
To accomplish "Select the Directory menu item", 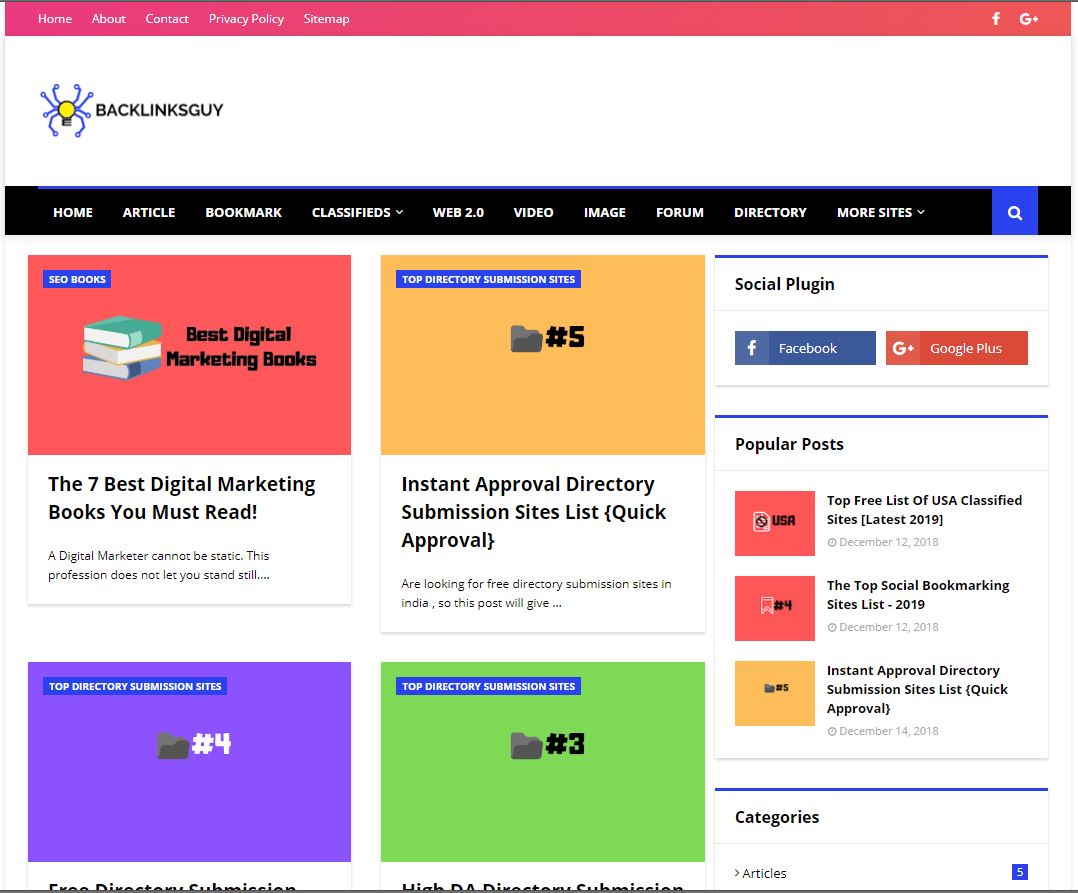I will [770, 212].
